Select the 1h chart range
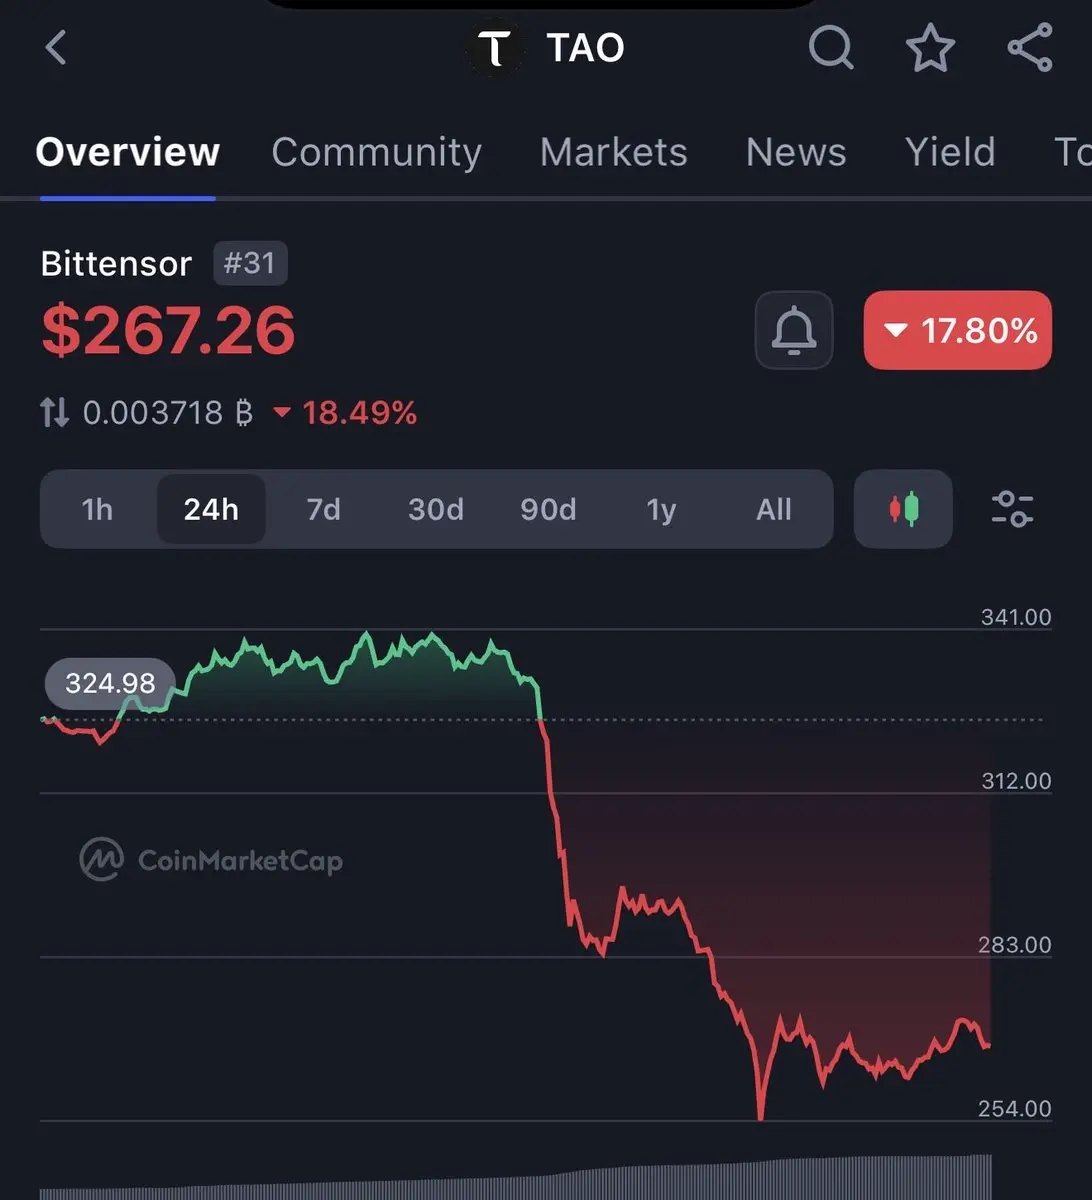1092x1200 pixels. click(97, 509)
